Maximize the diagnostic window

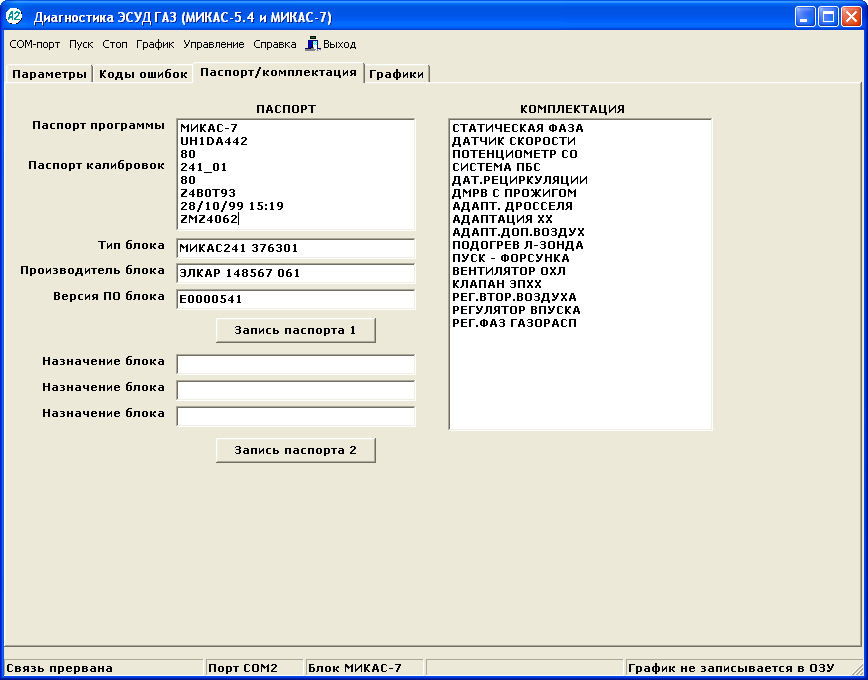pyautogui.click(x=829, y=17)
